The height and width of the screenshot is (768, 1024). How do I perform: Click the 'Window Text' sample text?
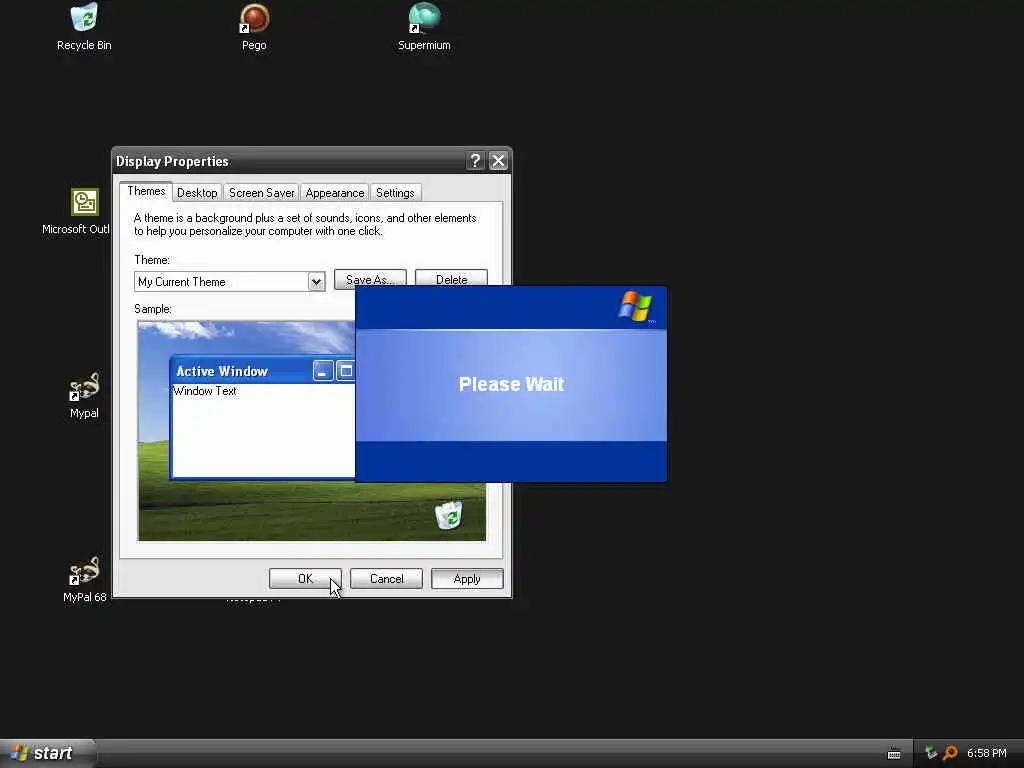click(x=204, y=391)
